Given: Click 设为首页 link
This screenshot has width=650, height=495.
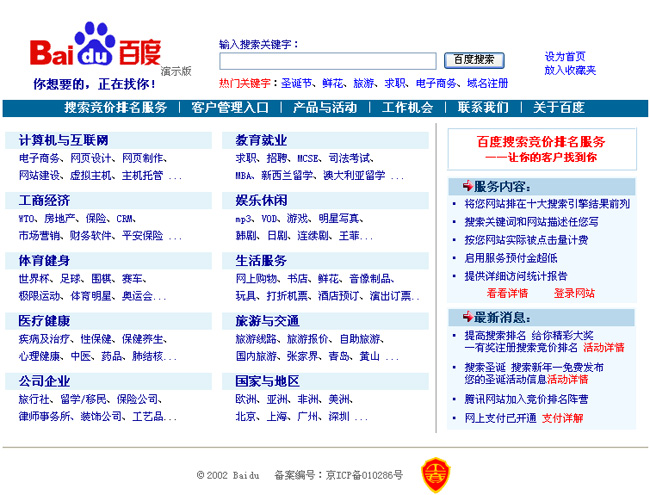Looking at the screenshot, I should (x=565, y=56).
